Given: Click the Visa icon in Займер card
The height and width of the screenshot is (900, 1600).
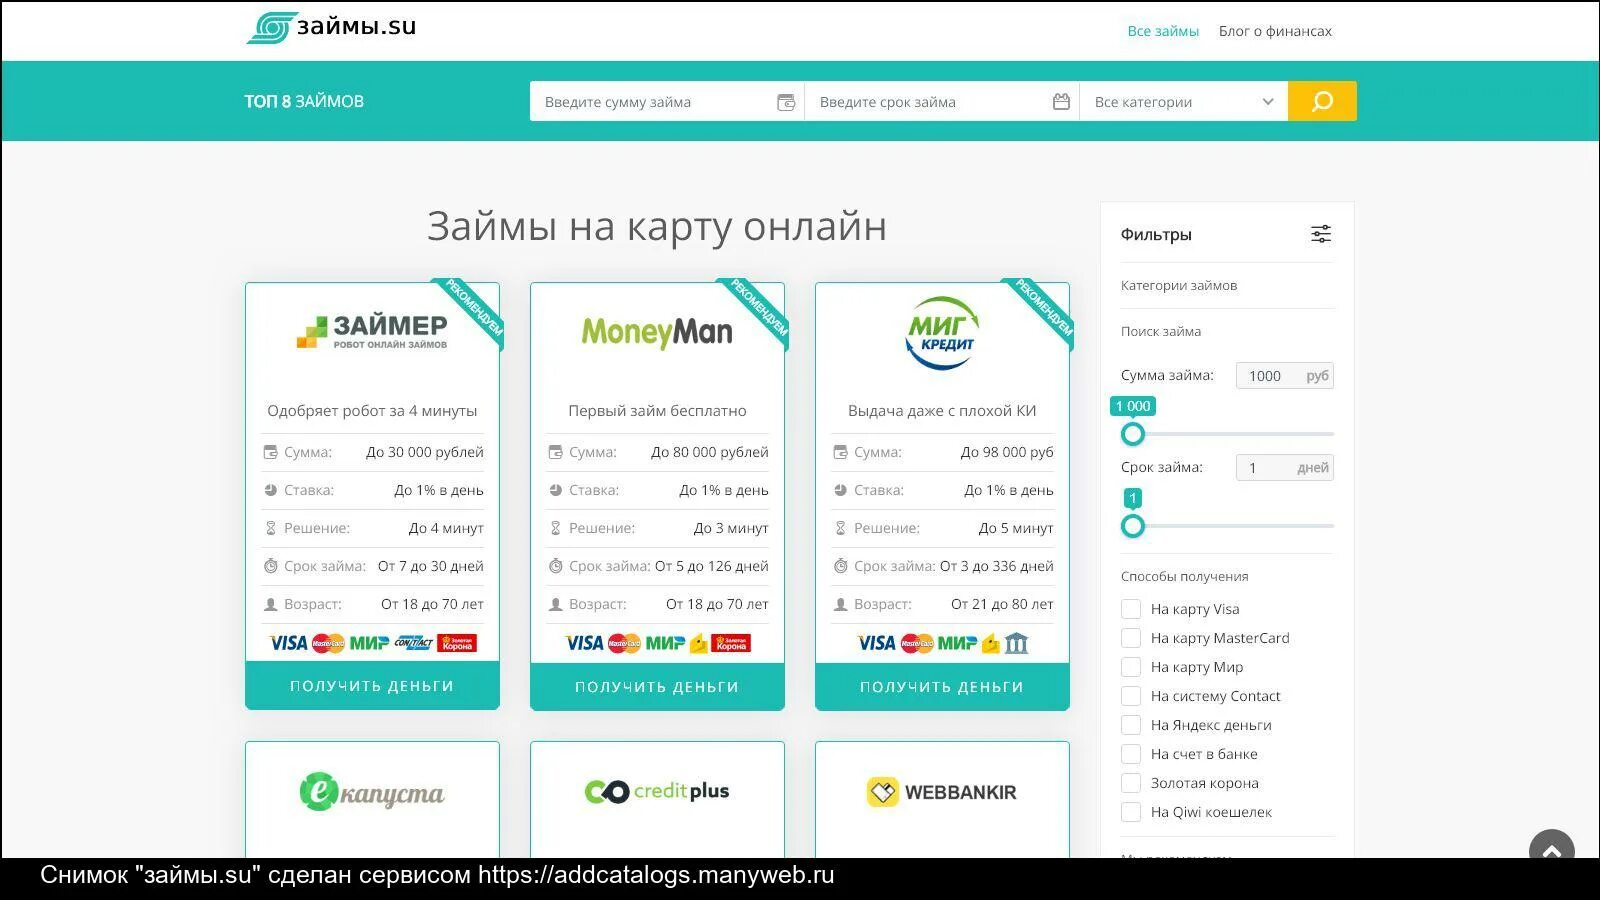Looking at the screenshot, I should coord(288,643).
